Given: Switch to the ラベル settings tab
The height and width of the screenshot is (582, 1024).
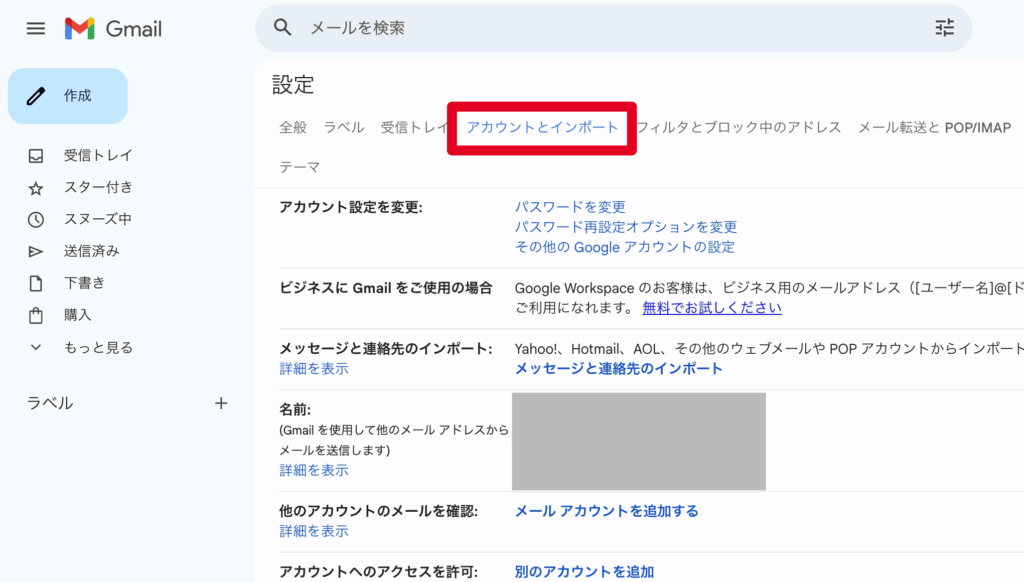Looking at the screenshot, I should click(x=343, y=128).
